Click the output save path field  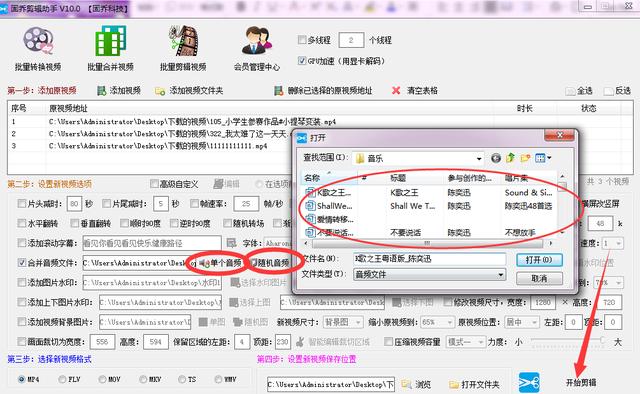(x=331, y=384)
